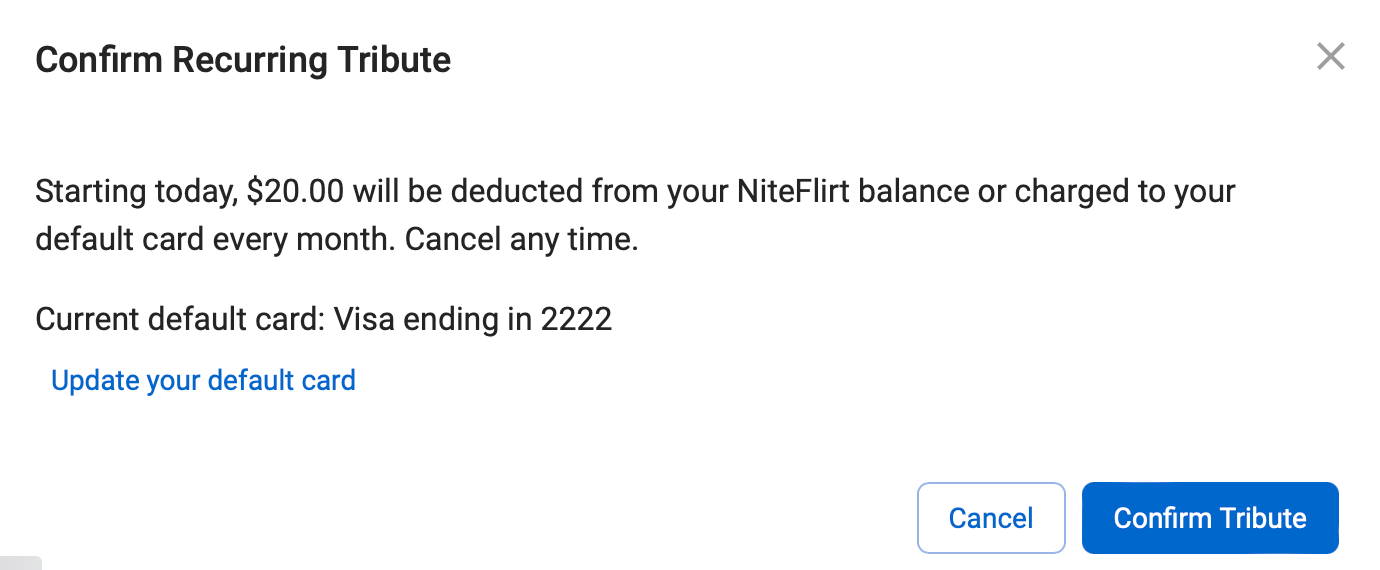The width and height of the screenshot is (1380, 570).
Task: Close the Confirm Recurring Tribute dialog
Action: point(1330,57)
